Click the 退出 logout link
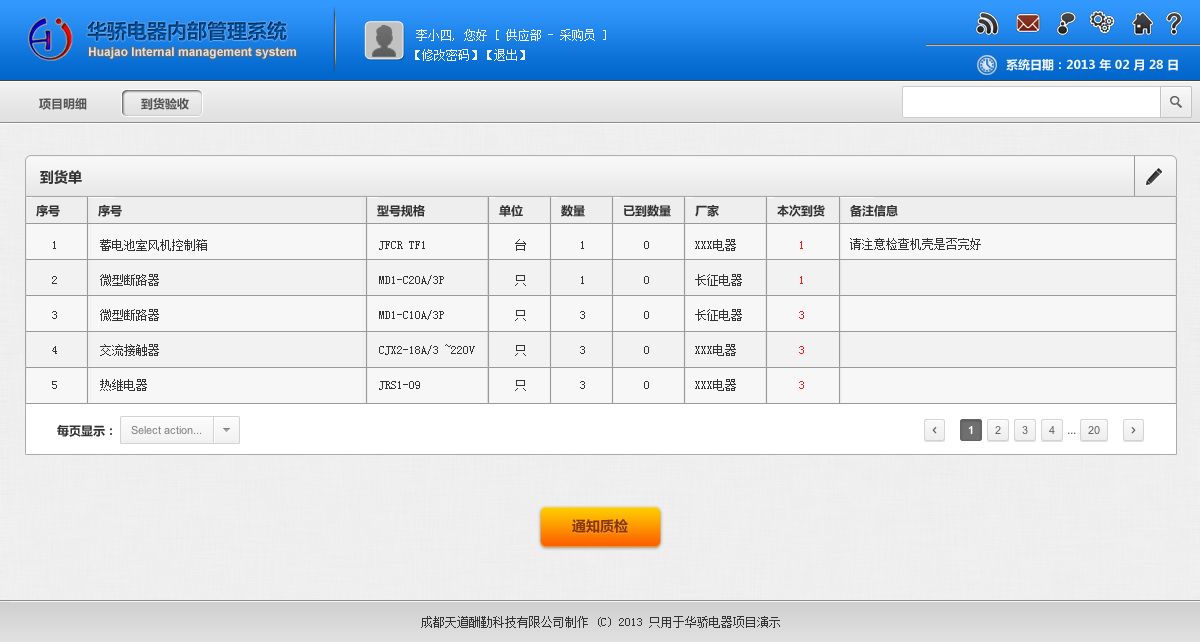This screenshot has height=642, width=1200. click(506, 55)
